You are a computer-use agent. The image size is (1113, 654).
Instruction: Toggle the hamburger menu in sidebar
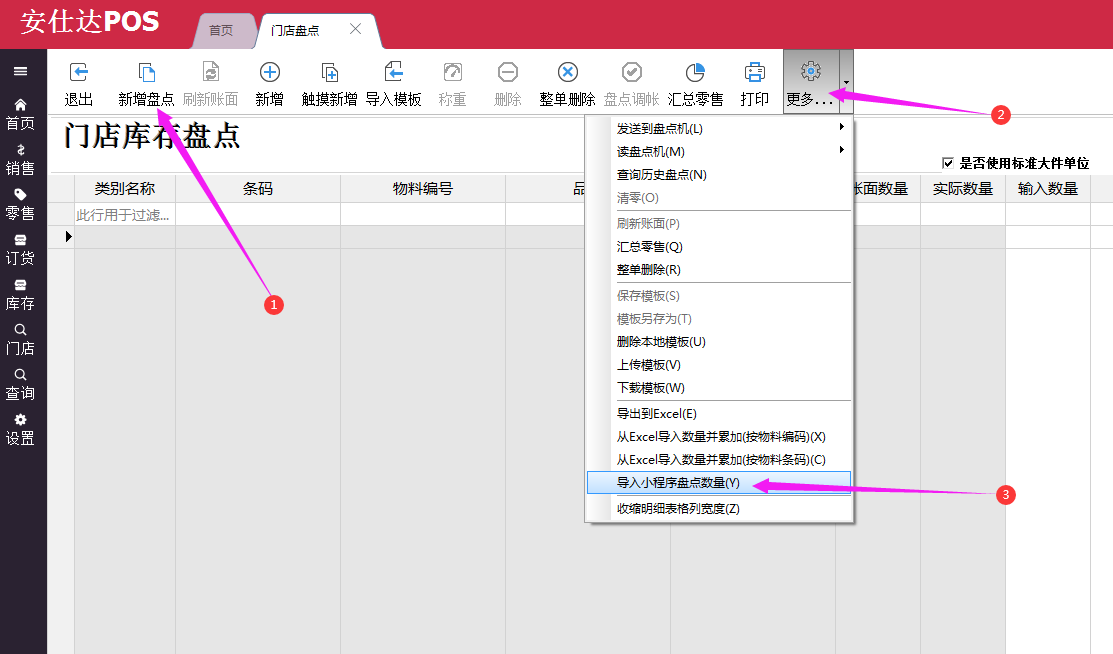20,72
